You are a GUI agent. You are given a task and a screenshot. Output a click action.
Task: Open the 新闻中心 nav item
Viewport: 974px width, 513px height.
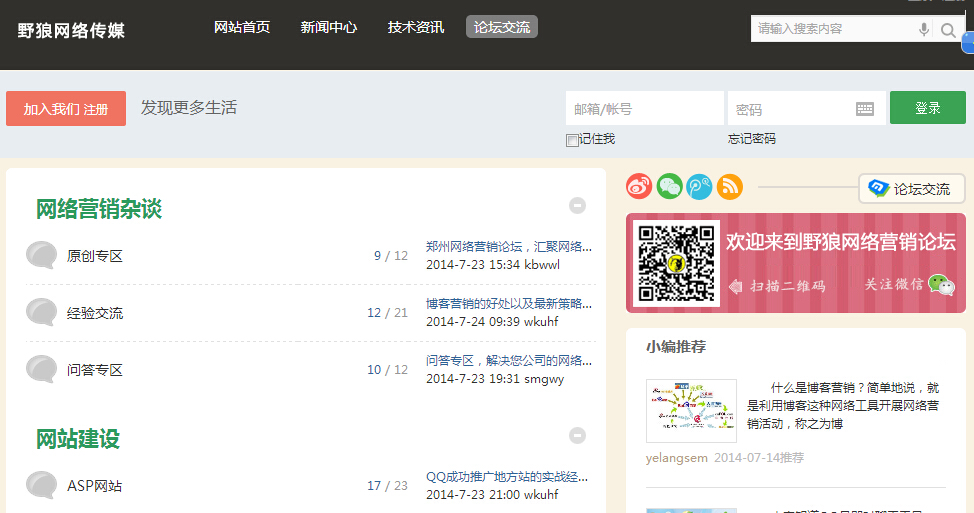(x=329, y=27)
